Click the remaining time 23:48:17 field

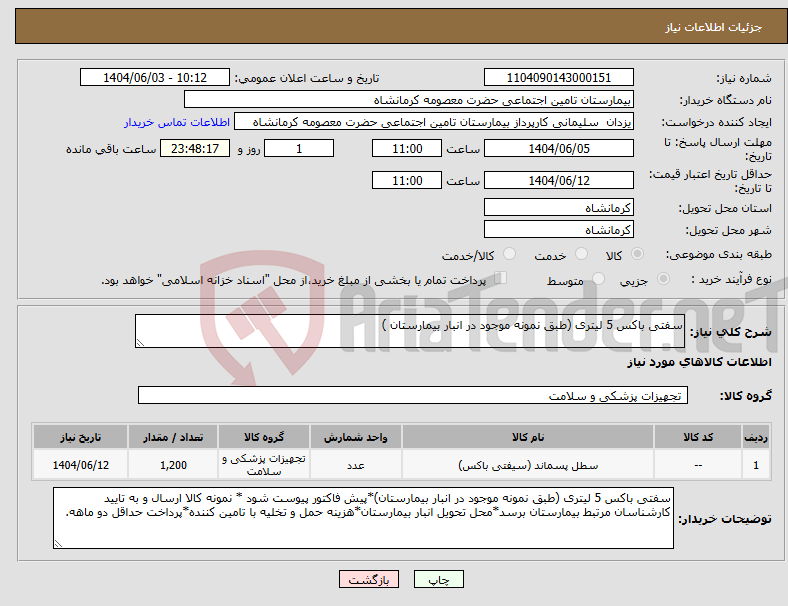click(x=195, y=148)
